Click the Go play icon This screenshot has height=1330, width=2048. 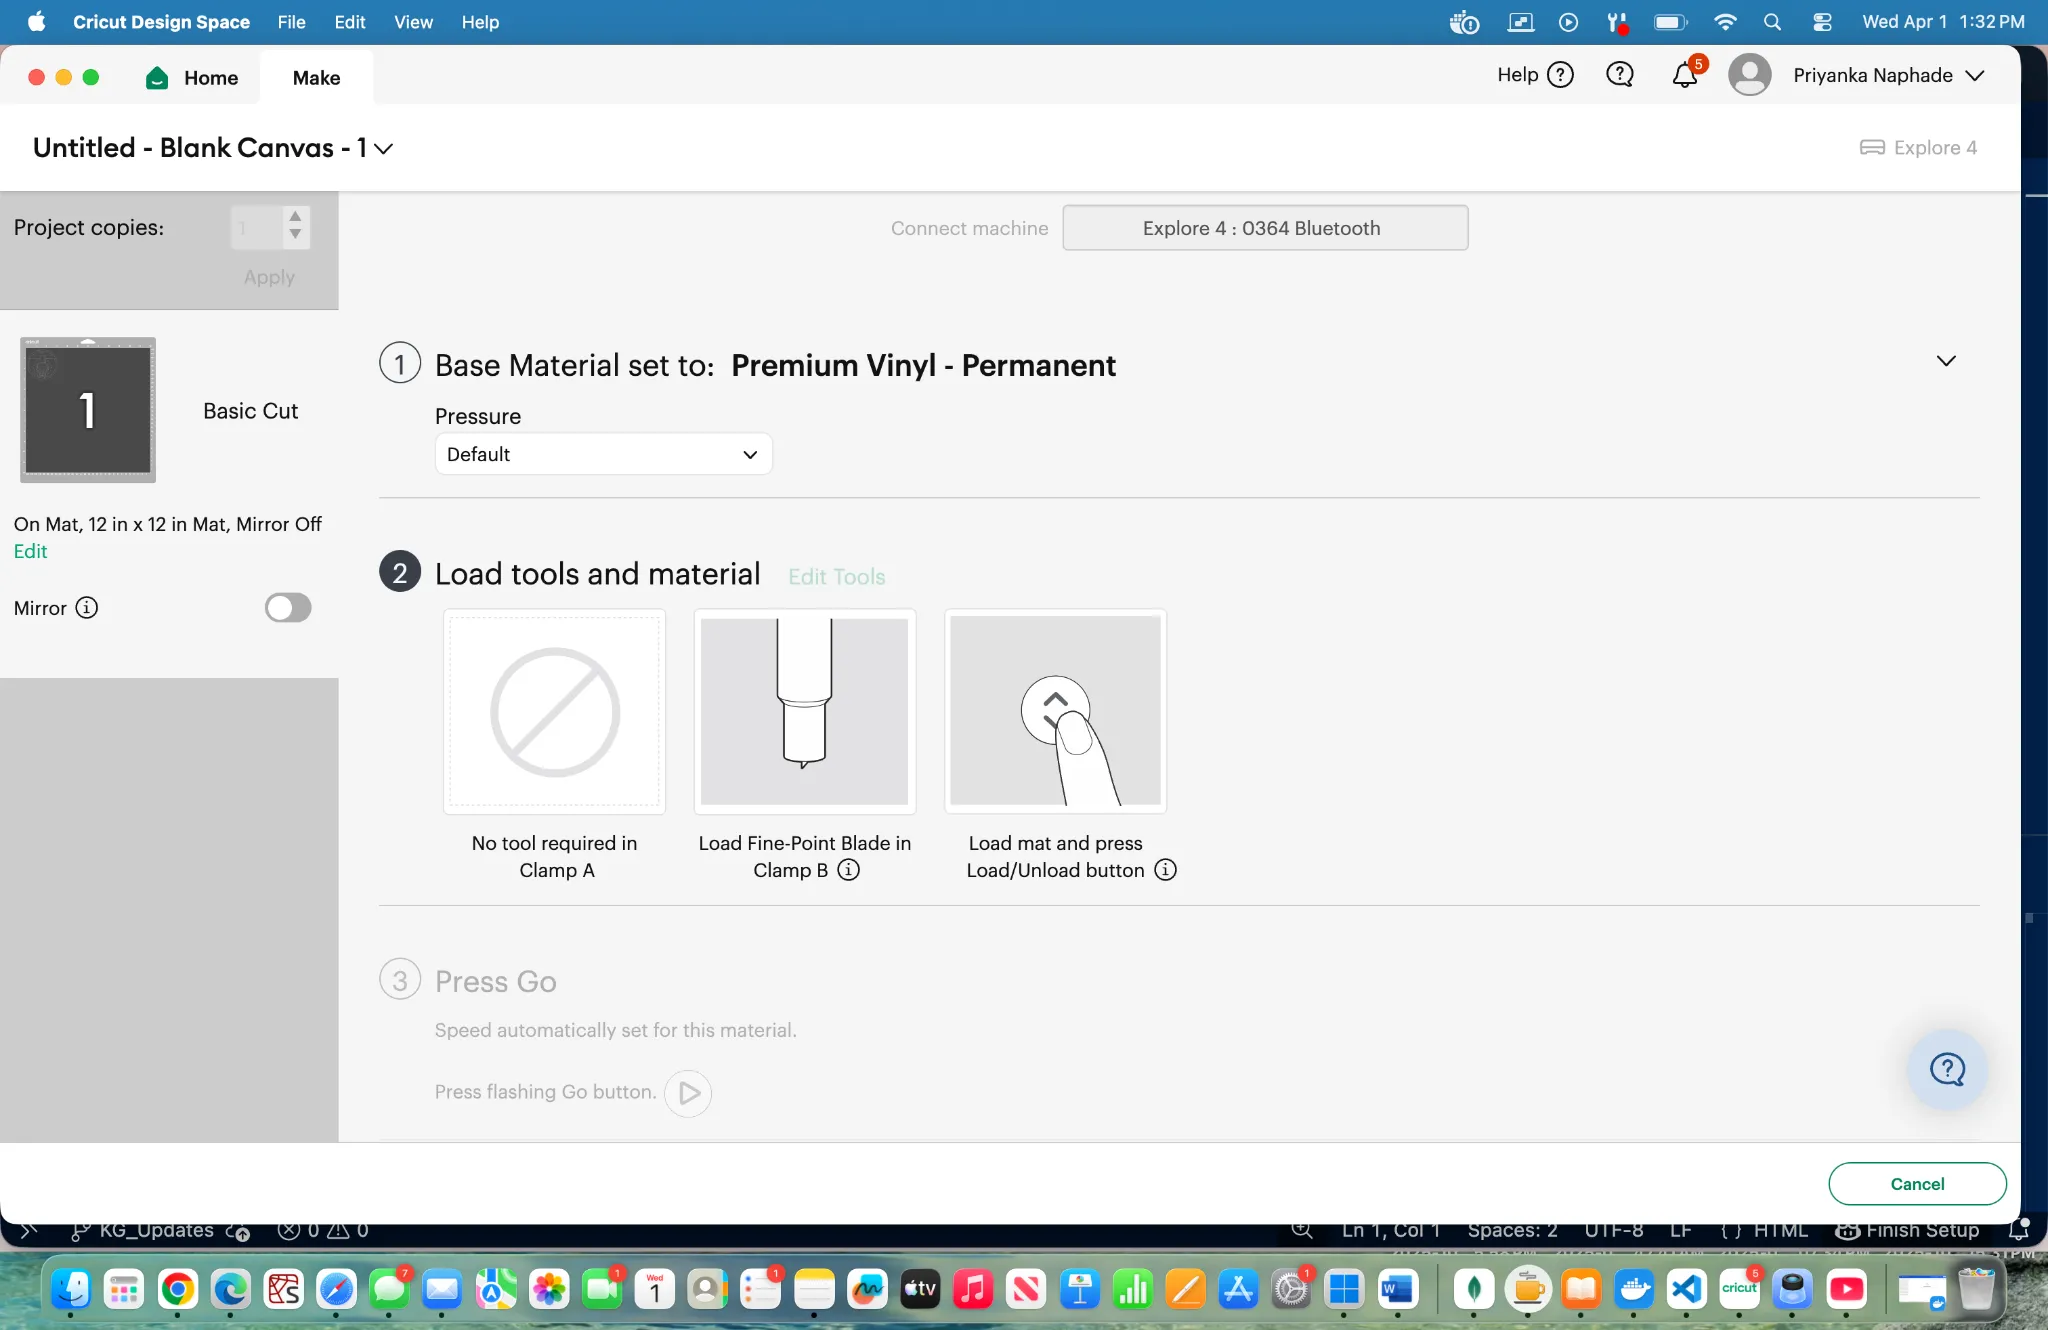[x=688, y=1093]
